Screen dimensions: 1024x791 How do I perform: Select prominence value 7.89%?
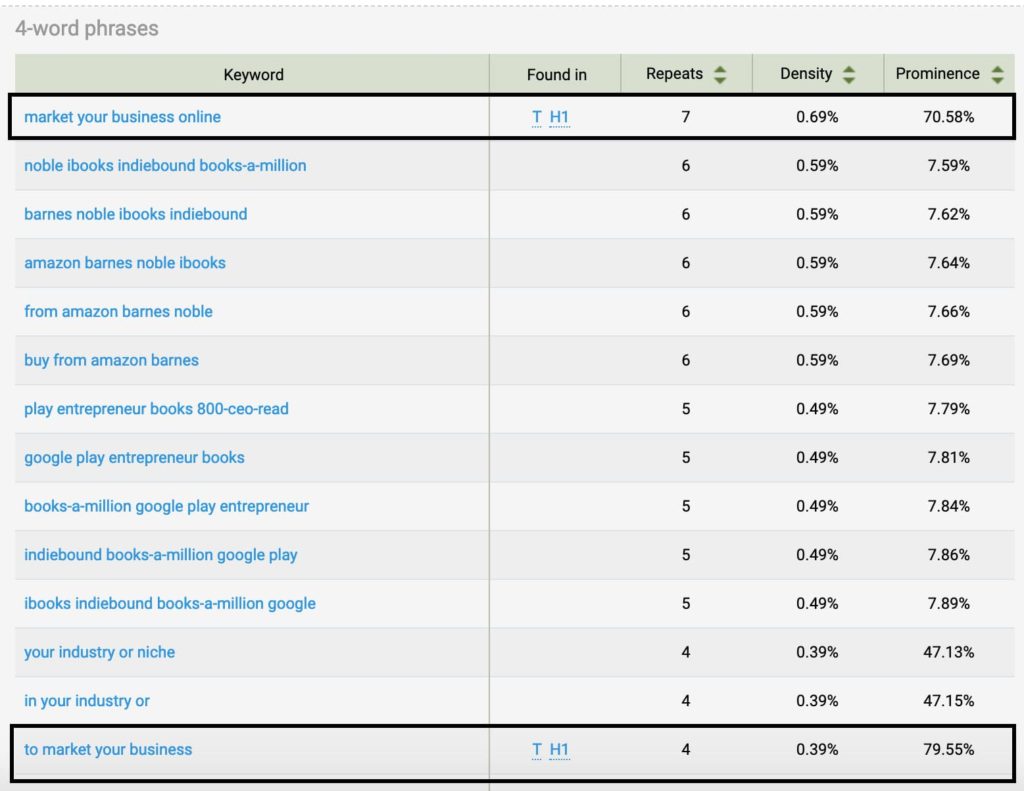click(948, 604)
